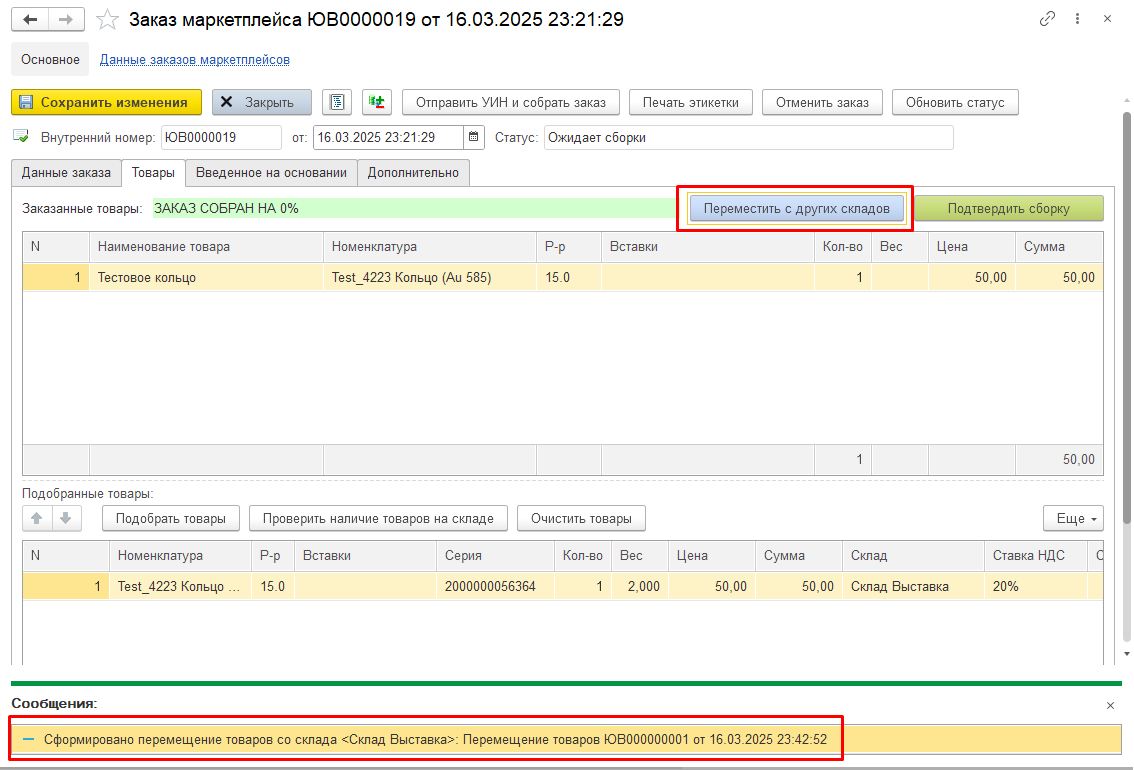Add order to favorites with the star

tap(107, 20)
